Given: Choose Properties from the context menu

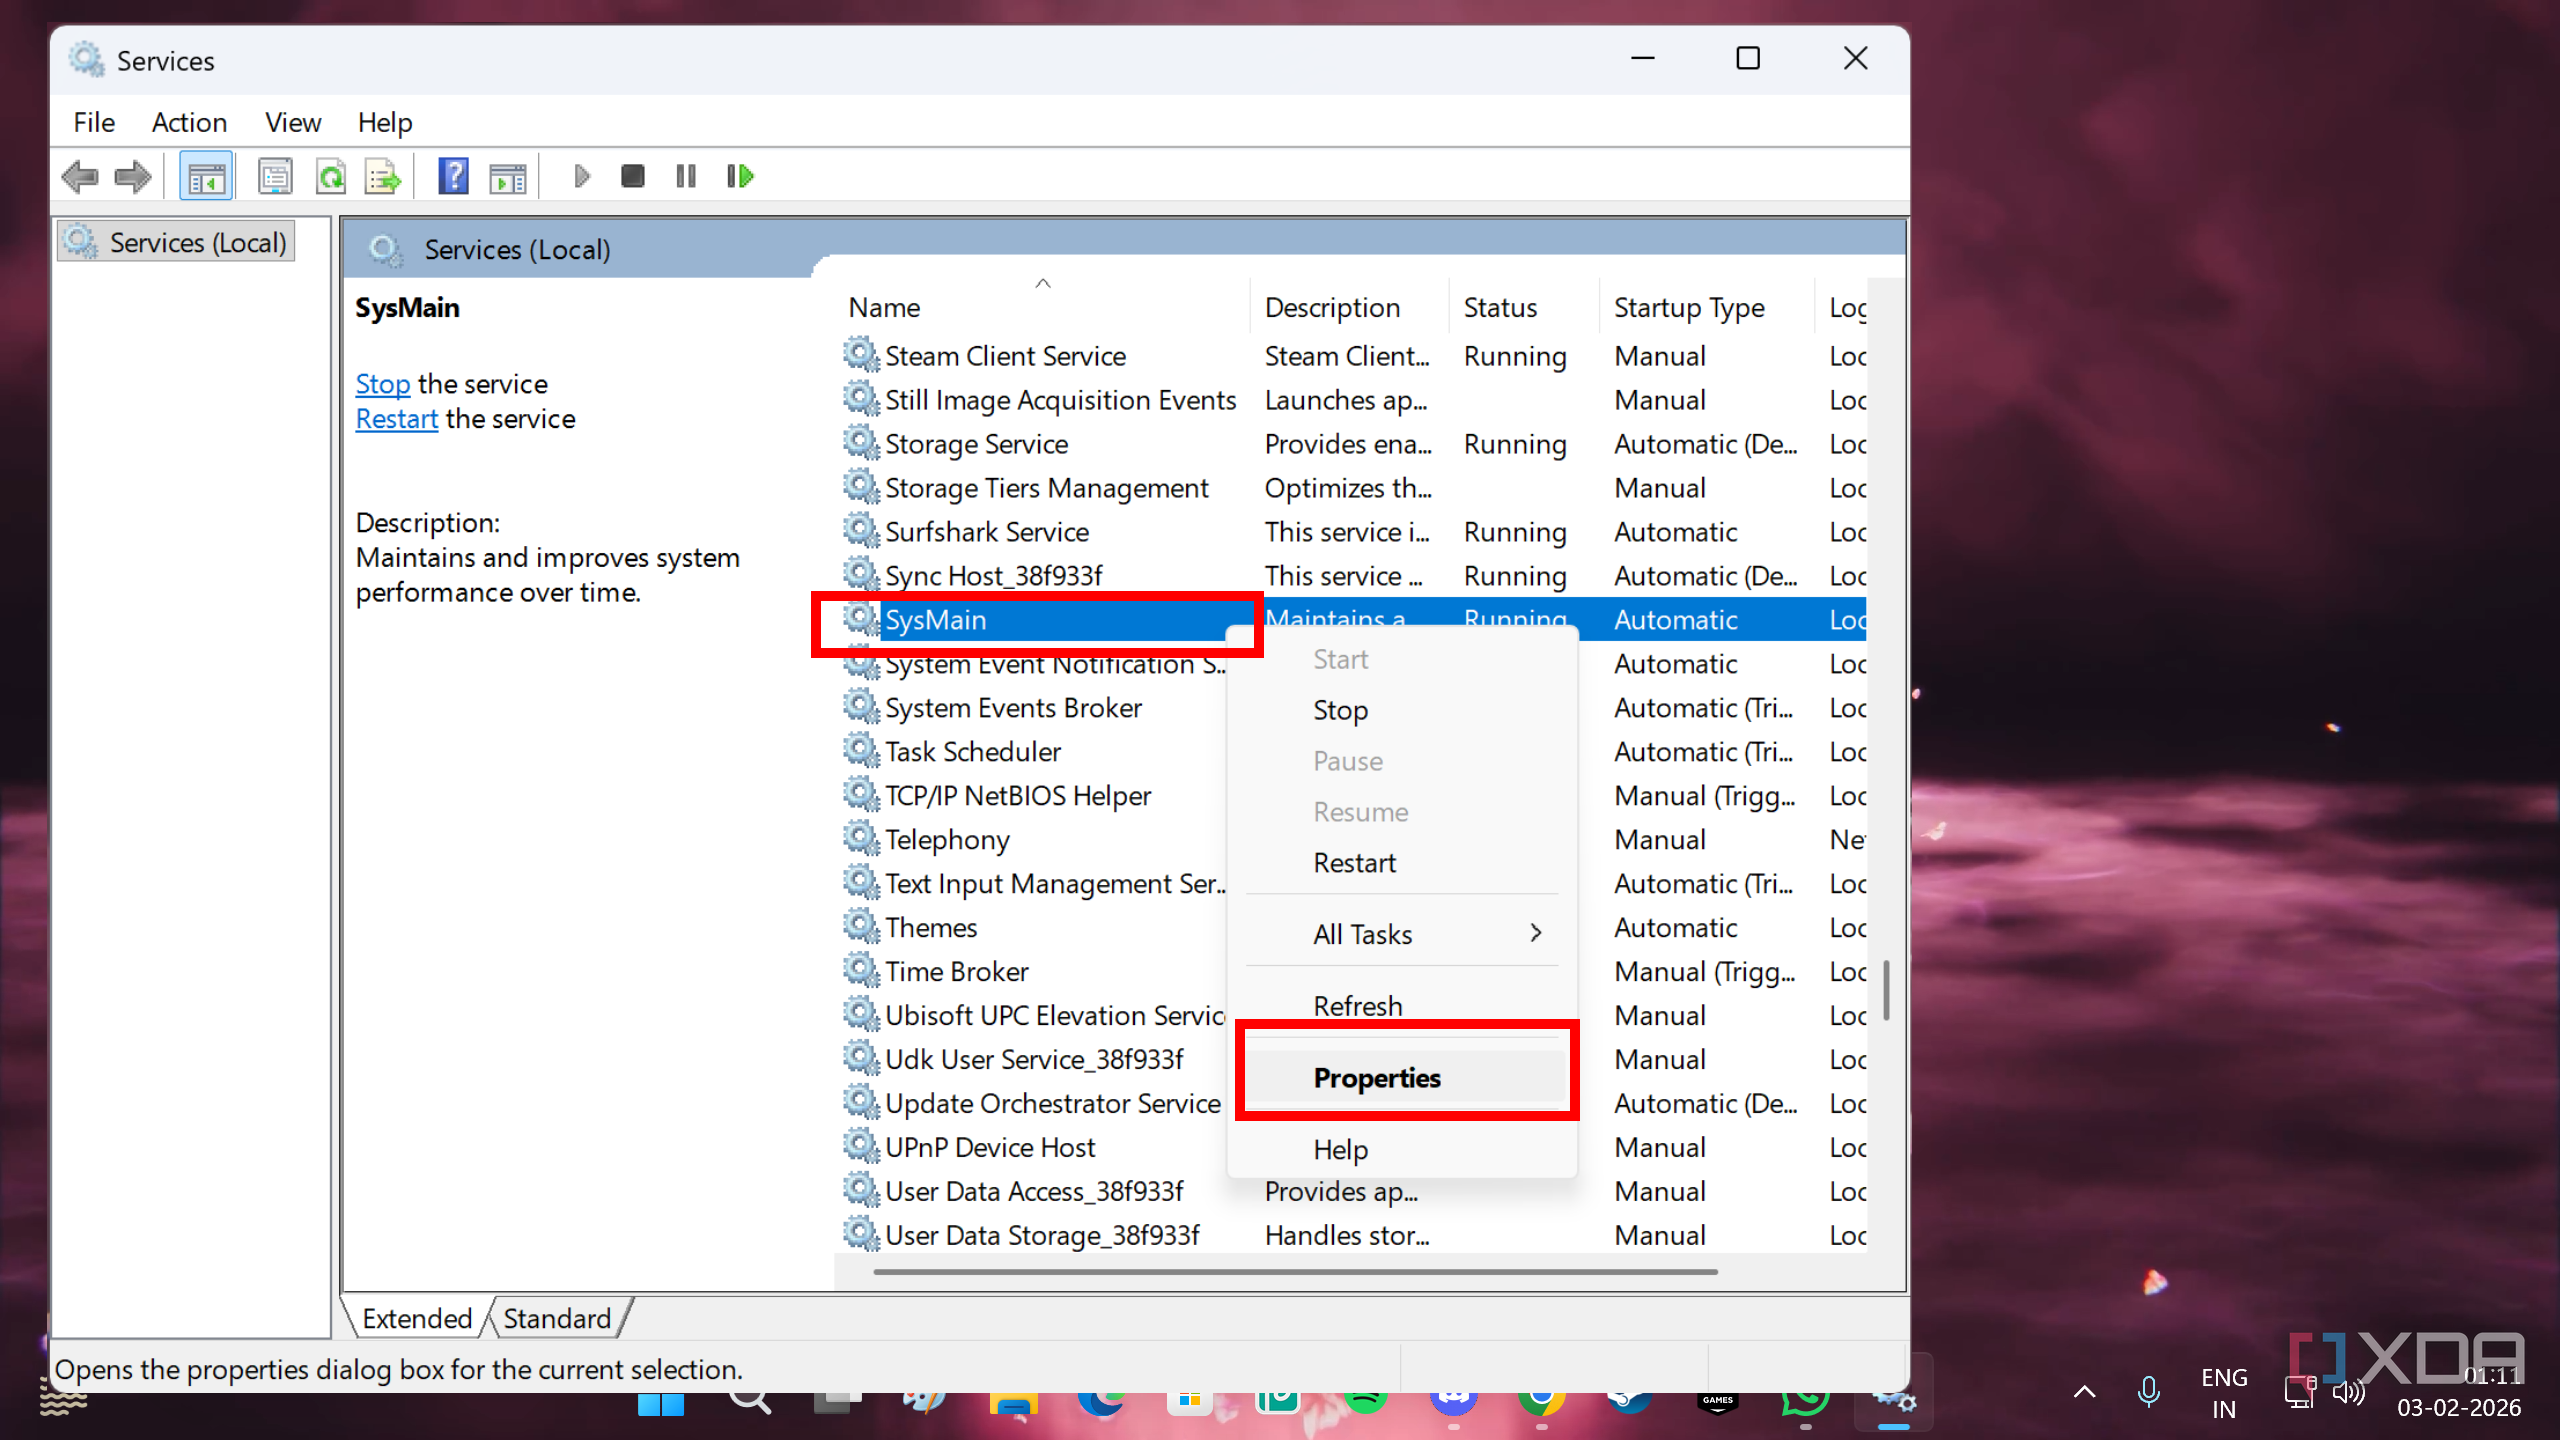Looking at the screenshot, I should click(1377, 1078).
